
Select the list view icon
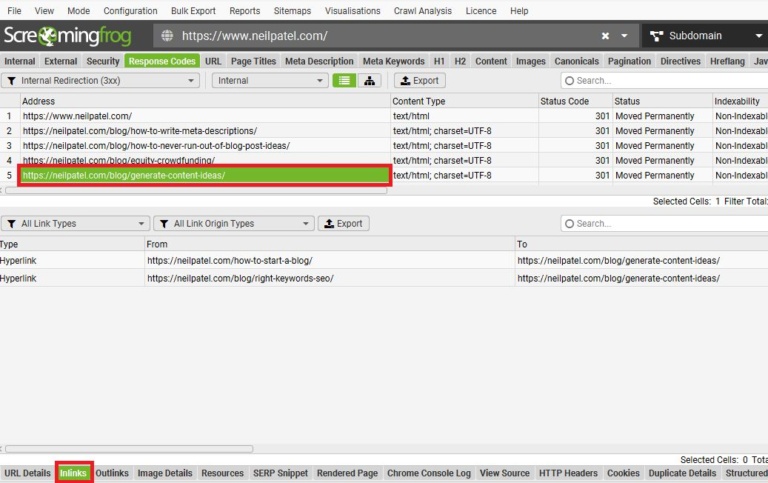click(x=344, y=81)
